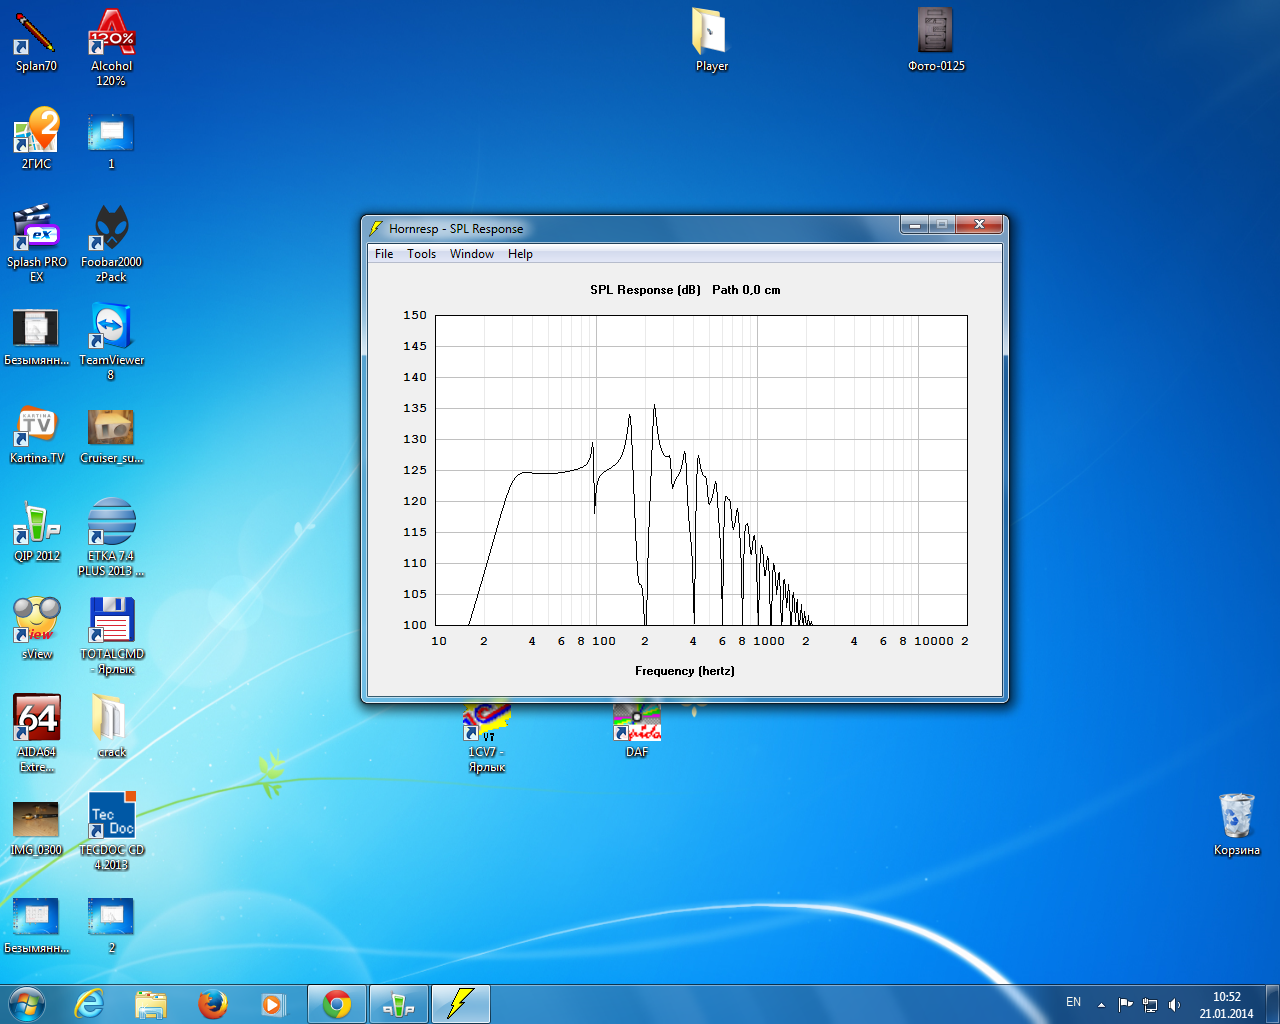Open the sView desktop shortcut

click(36, 628)
